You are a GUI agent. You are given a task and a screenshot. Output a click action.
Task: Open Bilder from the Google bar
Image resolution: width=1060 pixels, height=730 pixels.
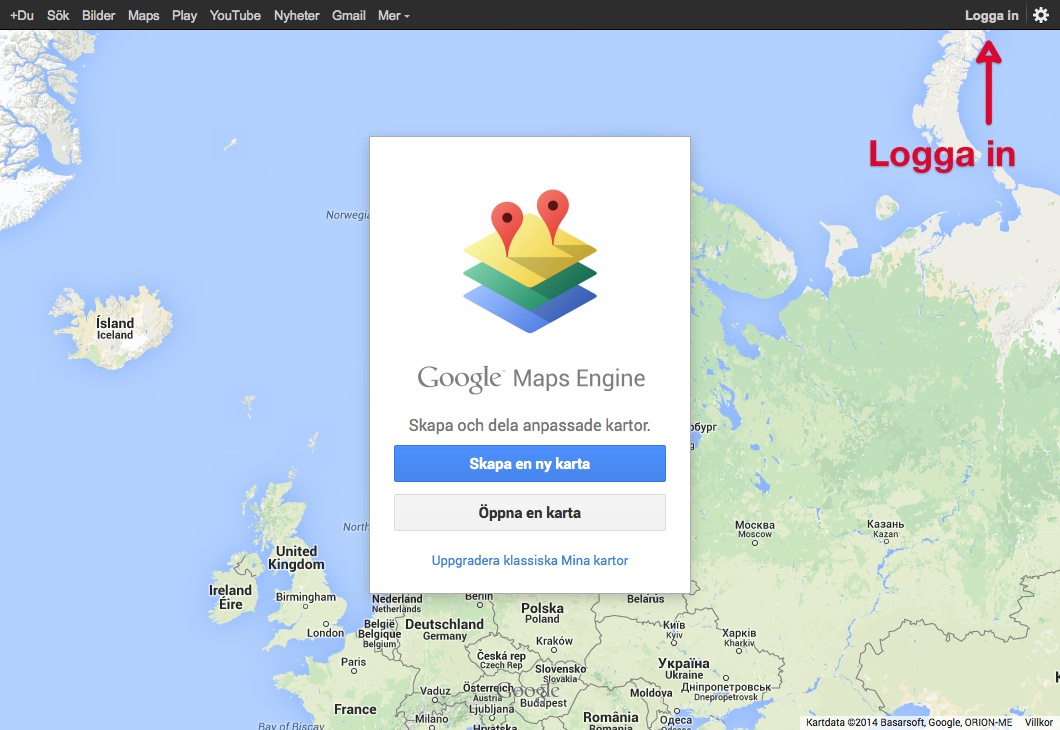tap(99, 15)
